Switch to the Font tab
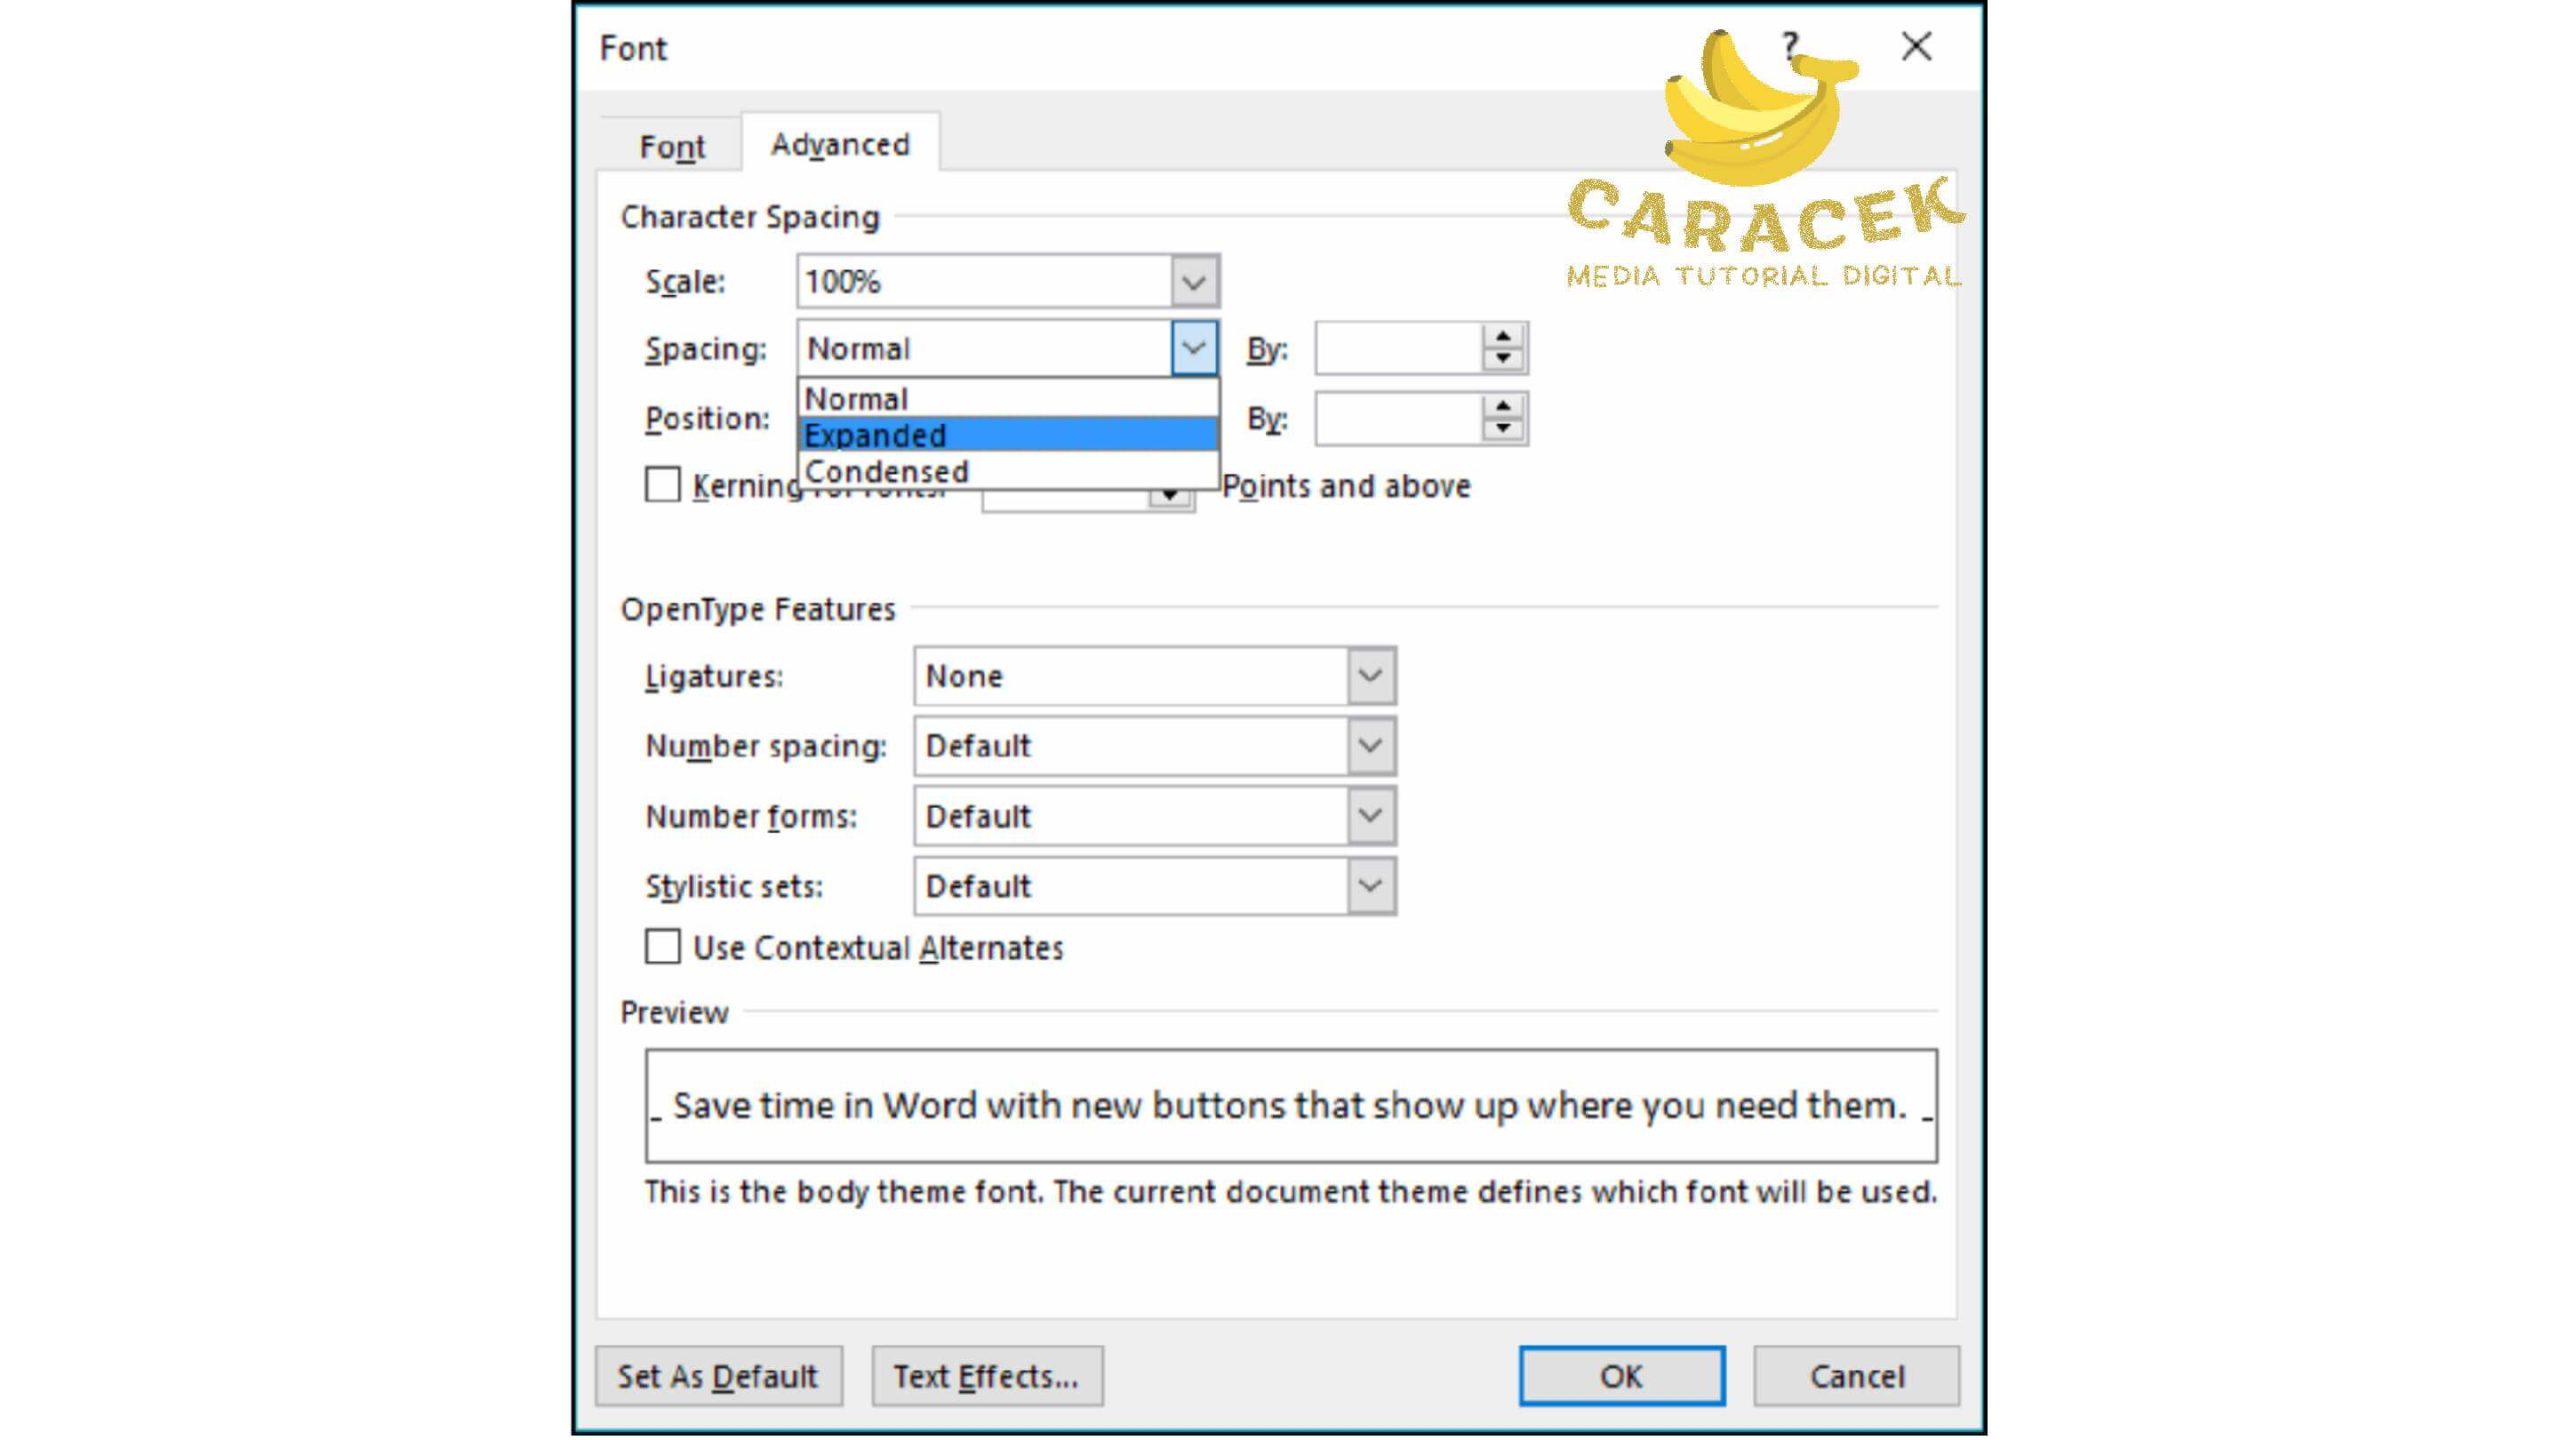Viewport: 2560px width, 1440px height. point(673,144)
